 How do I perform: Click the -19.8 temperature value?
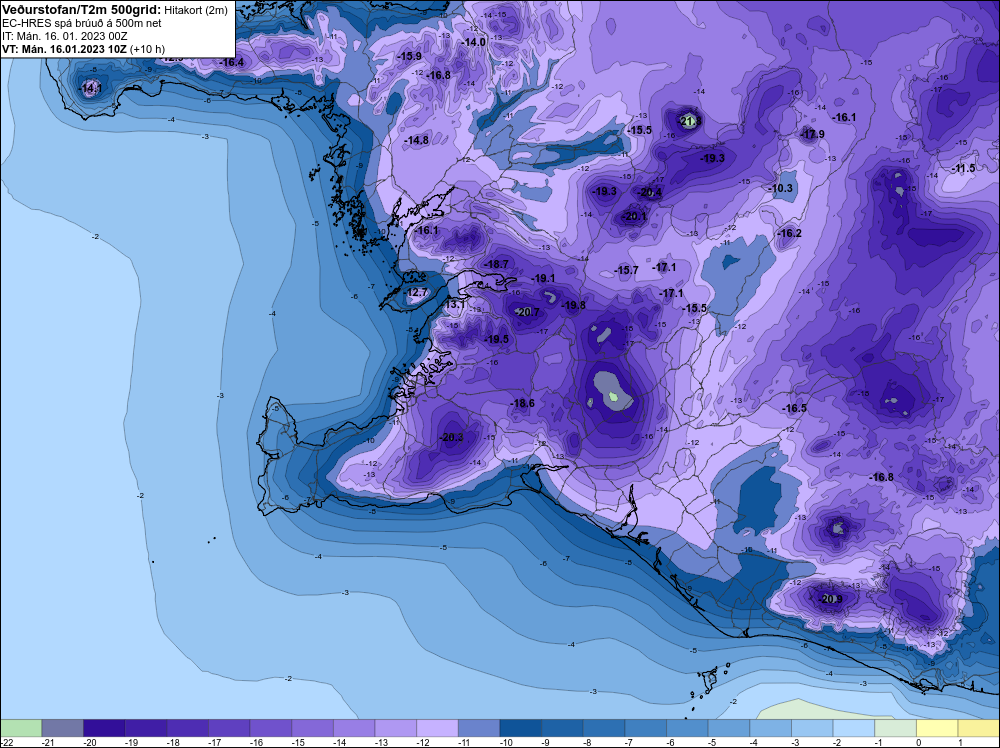click(x=573, y=305)
